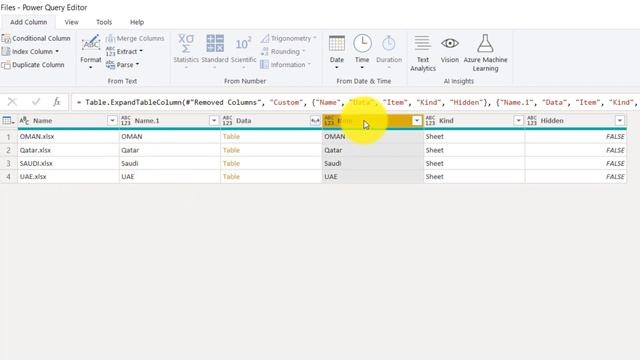Change the Data column data type icon
640x360 pixels.
point(227,120)
